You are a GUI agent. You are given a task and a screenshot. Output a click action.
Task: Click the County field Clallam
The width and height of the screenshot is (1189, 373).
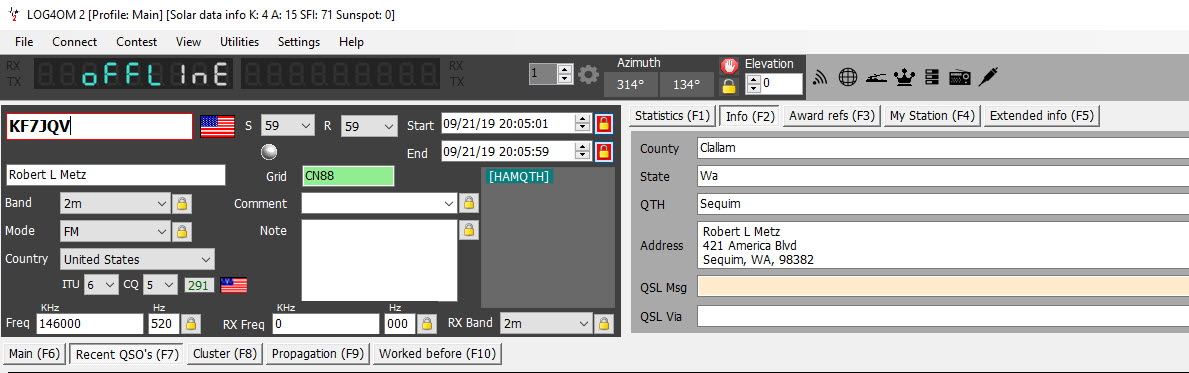pos(943,149)
